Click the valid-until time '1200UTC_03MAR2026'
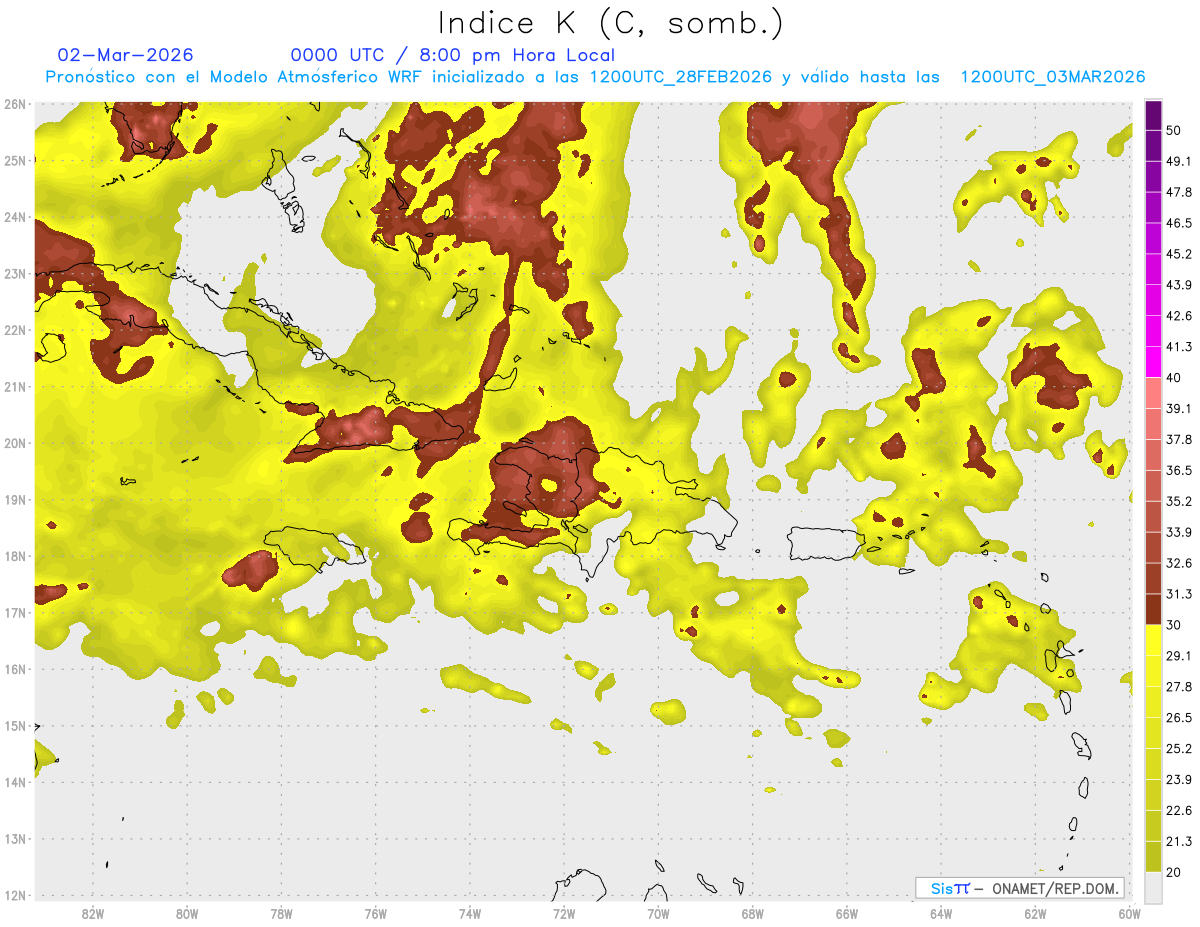The width and height of the screenshot is (1200, 927). click(x=1052, y=77)
